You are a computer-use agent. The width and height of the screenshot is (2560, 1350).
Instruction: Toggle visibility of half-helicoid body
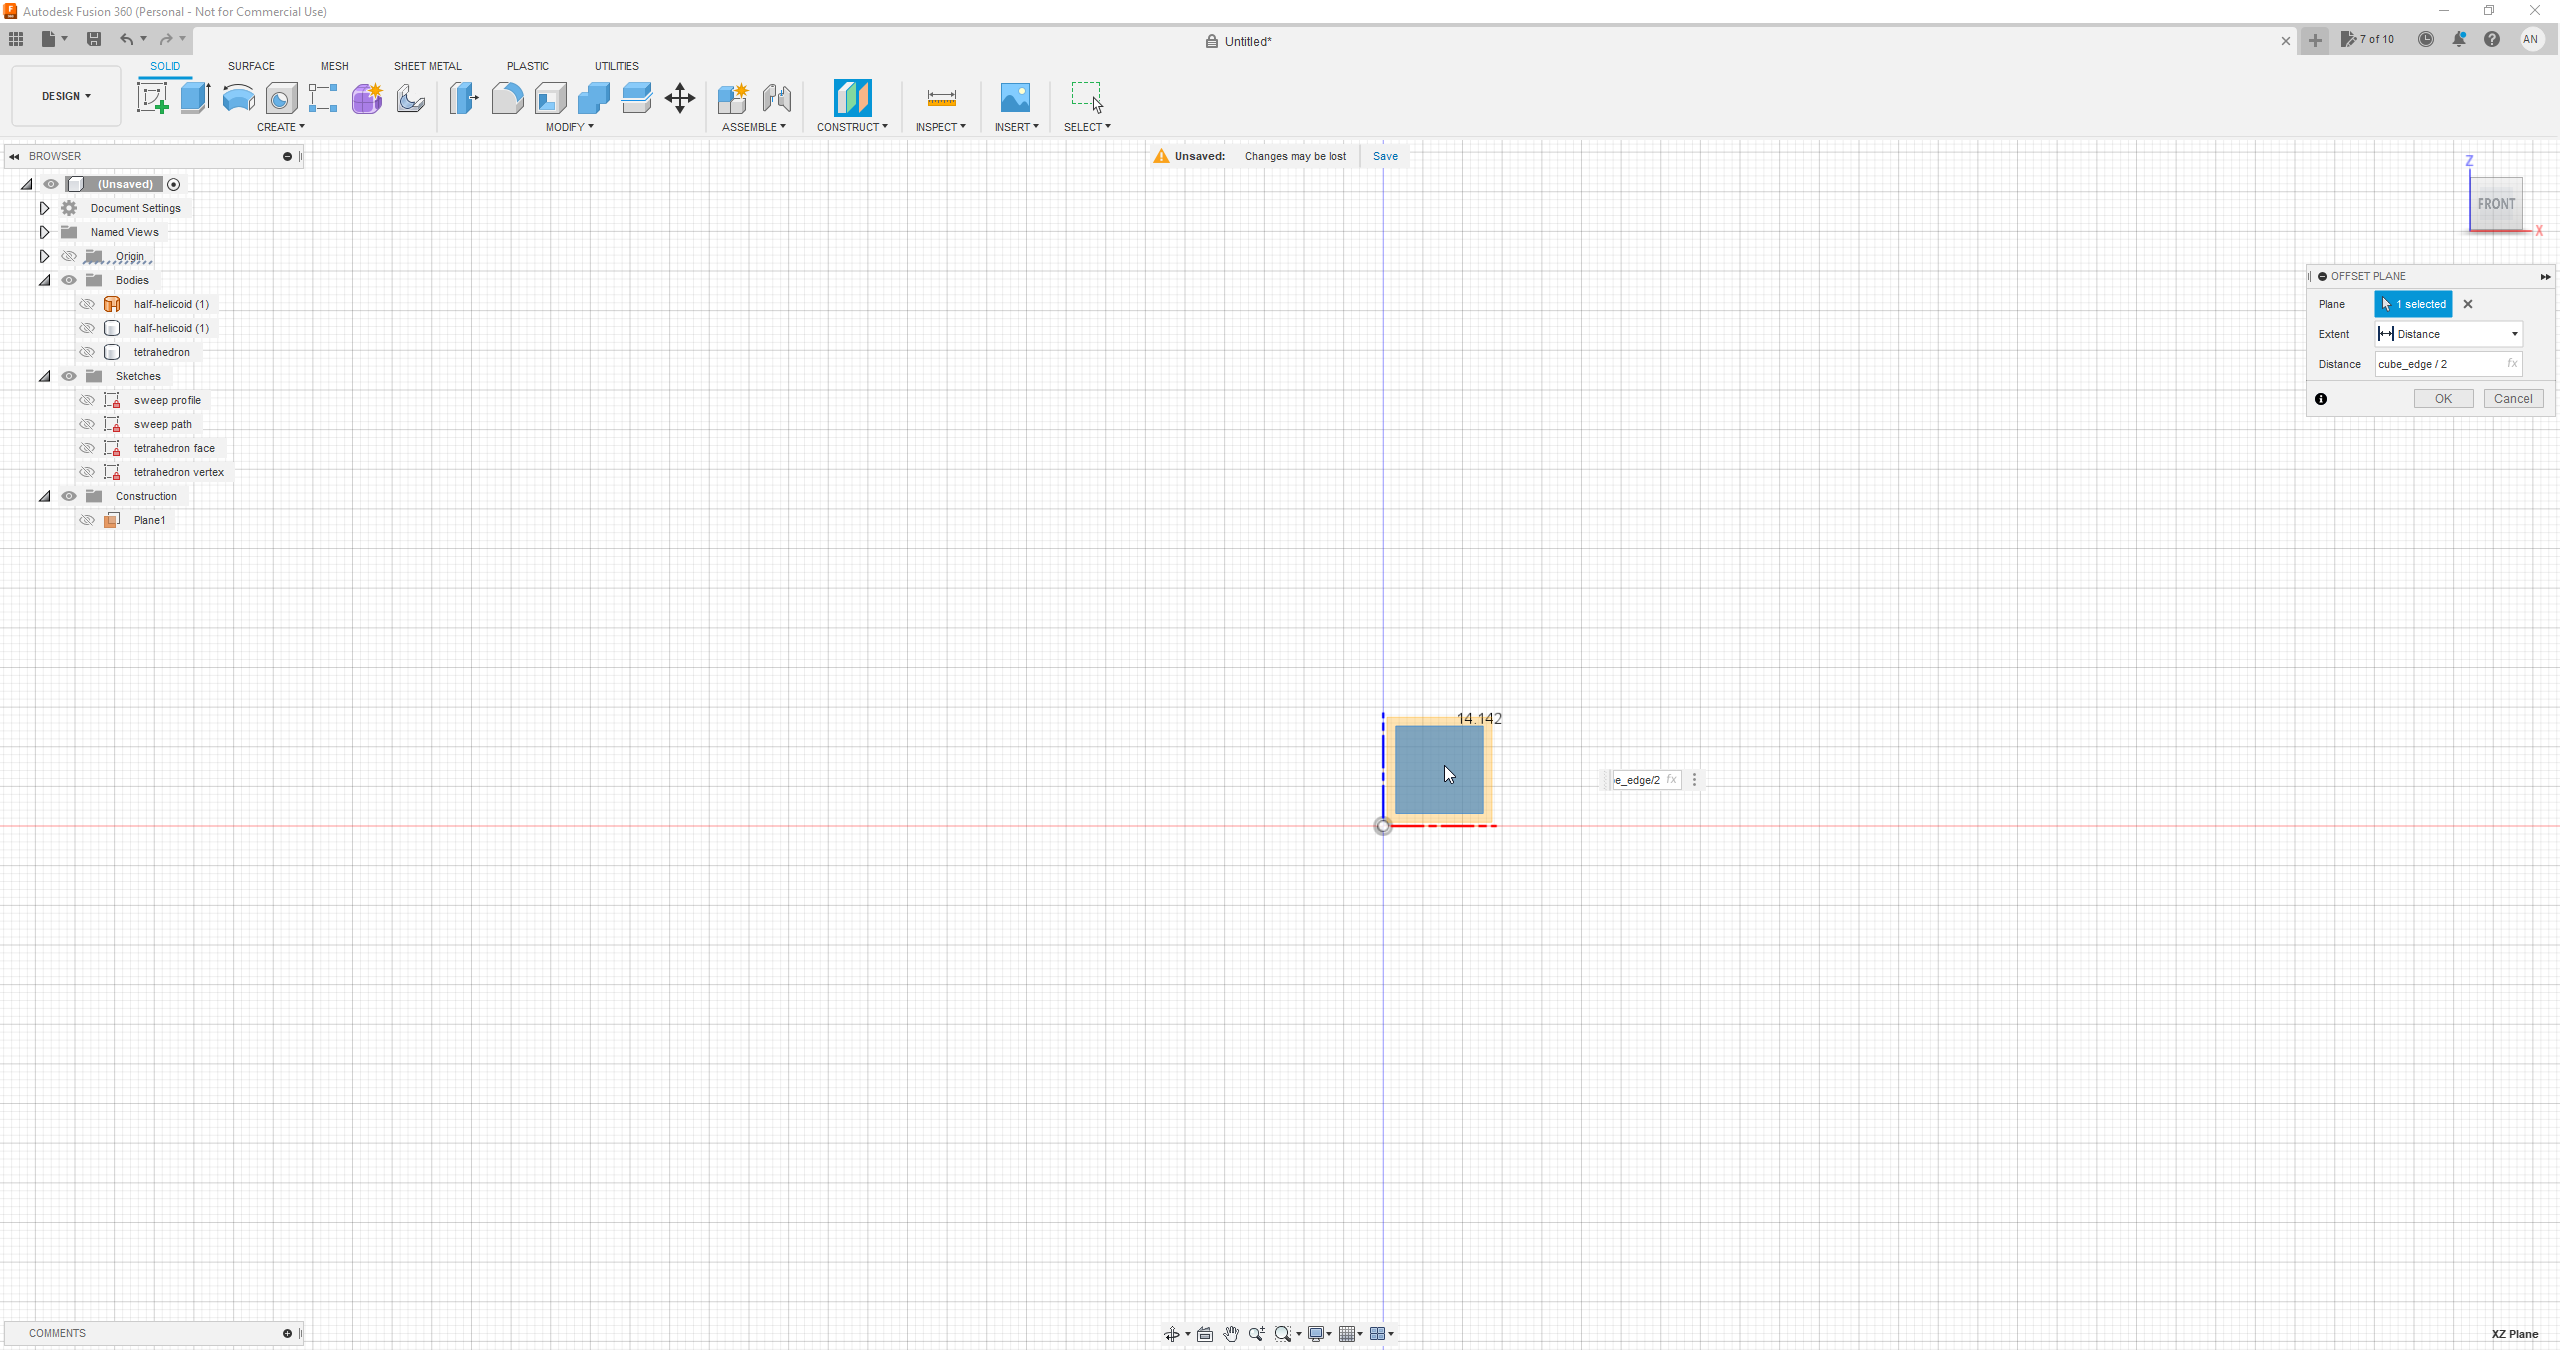[x=86, y=303]
